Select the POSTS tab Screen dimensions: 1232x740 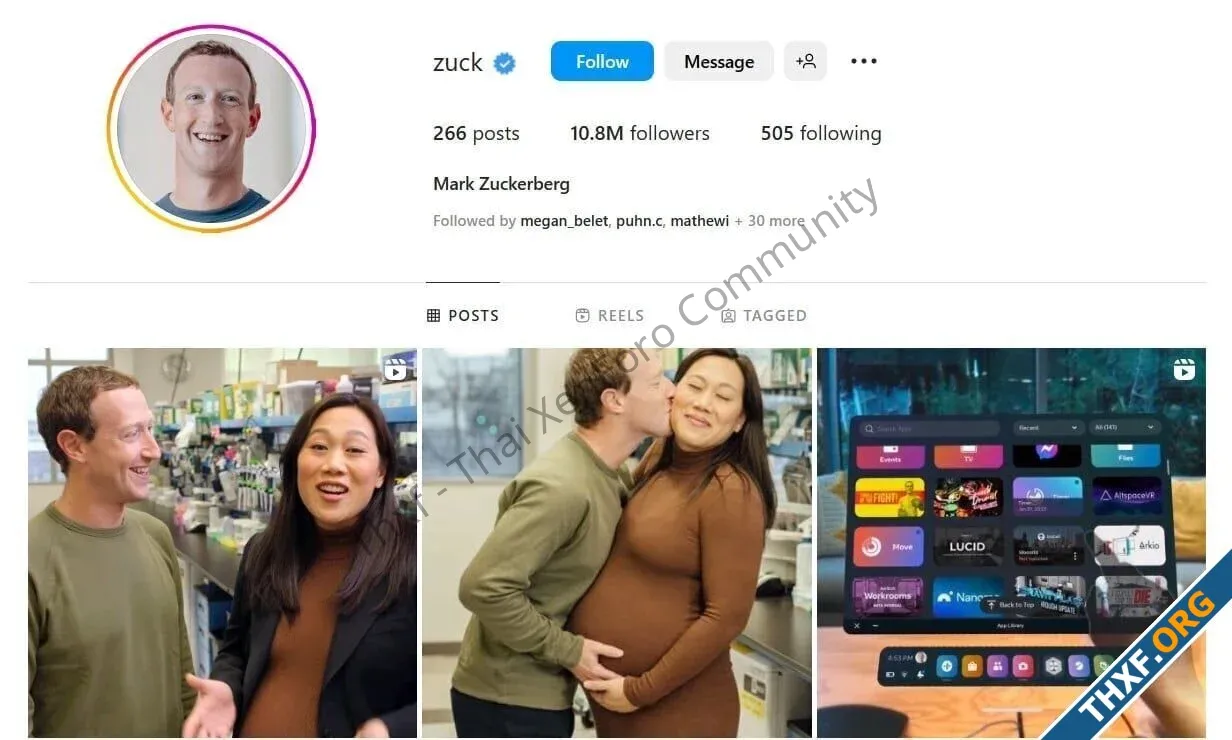click(x=463, y=315)
